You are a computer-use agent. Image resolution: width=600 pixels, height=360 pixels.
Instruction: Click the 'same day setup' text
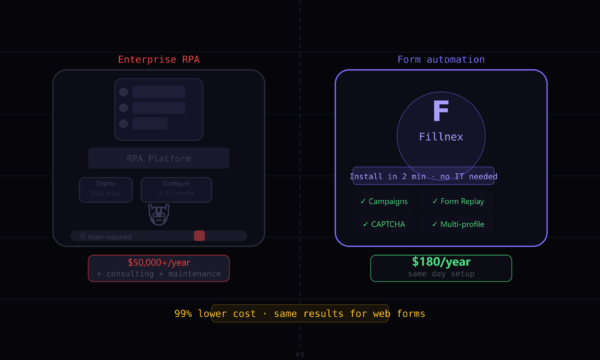click(441, 274)
